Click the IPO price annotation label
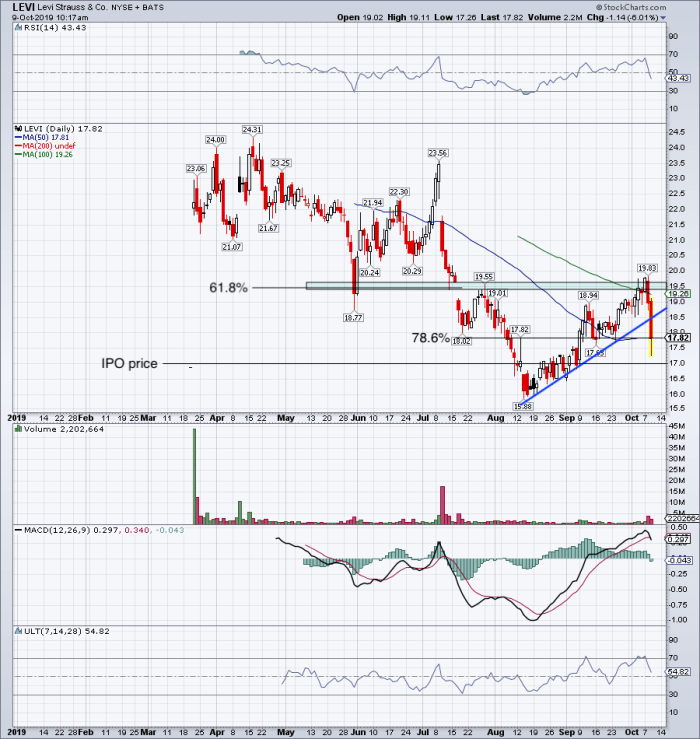This screenshot has width=700, height=739. click(130, 363)
